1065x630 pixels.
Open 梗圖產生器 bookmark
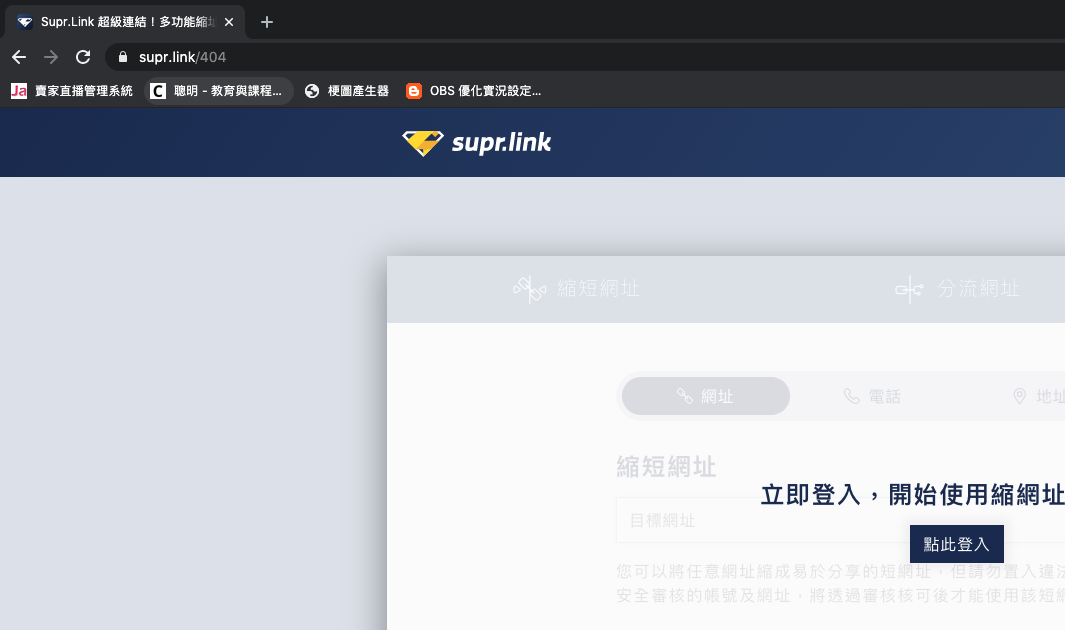pyautogui.click(x=347, y=91)
